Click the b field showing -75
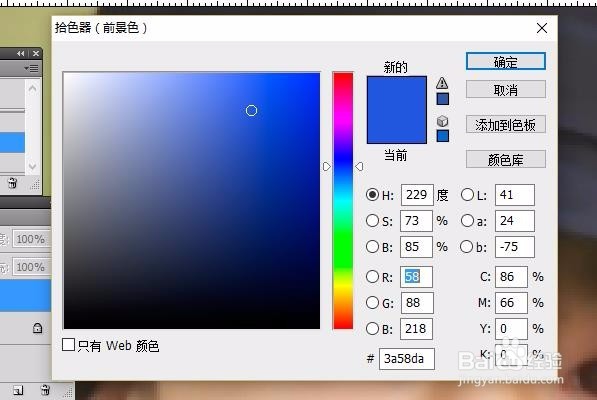597x400 pixels. 515,247
